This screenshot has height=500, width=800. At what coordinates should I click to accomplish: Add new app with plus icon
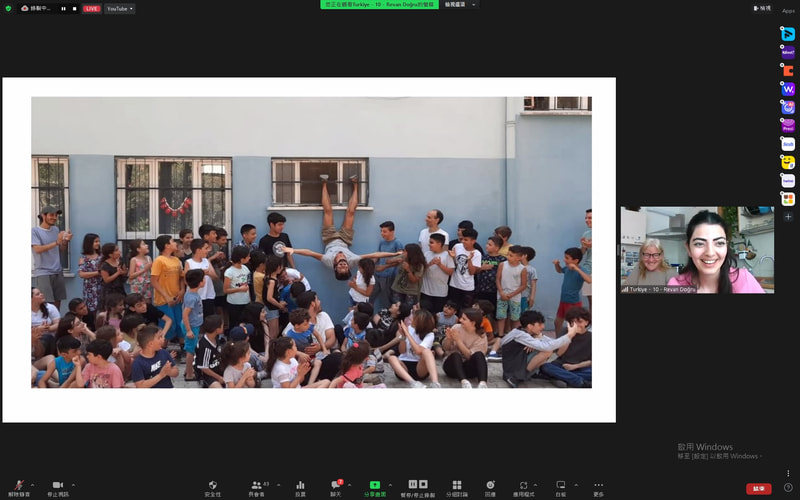pyautogui.click(x=788, y=217)
